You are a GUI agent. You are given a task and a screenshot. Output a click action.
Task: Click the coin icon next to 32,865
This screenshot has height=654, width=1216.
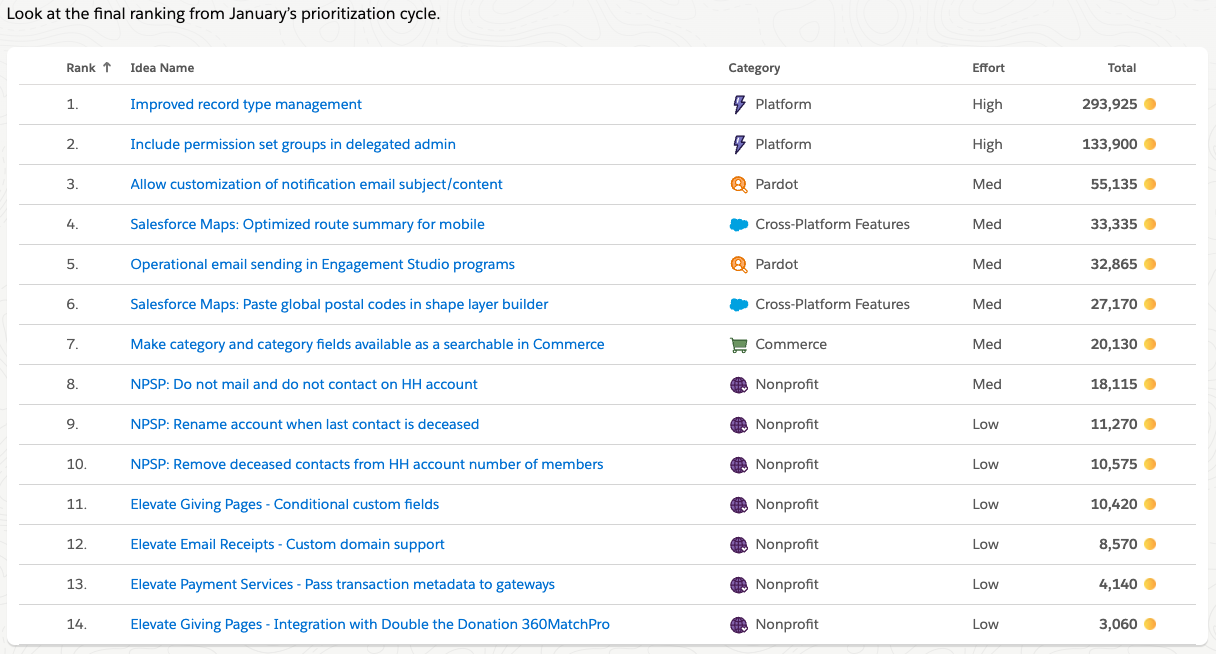coord(1150,264)
